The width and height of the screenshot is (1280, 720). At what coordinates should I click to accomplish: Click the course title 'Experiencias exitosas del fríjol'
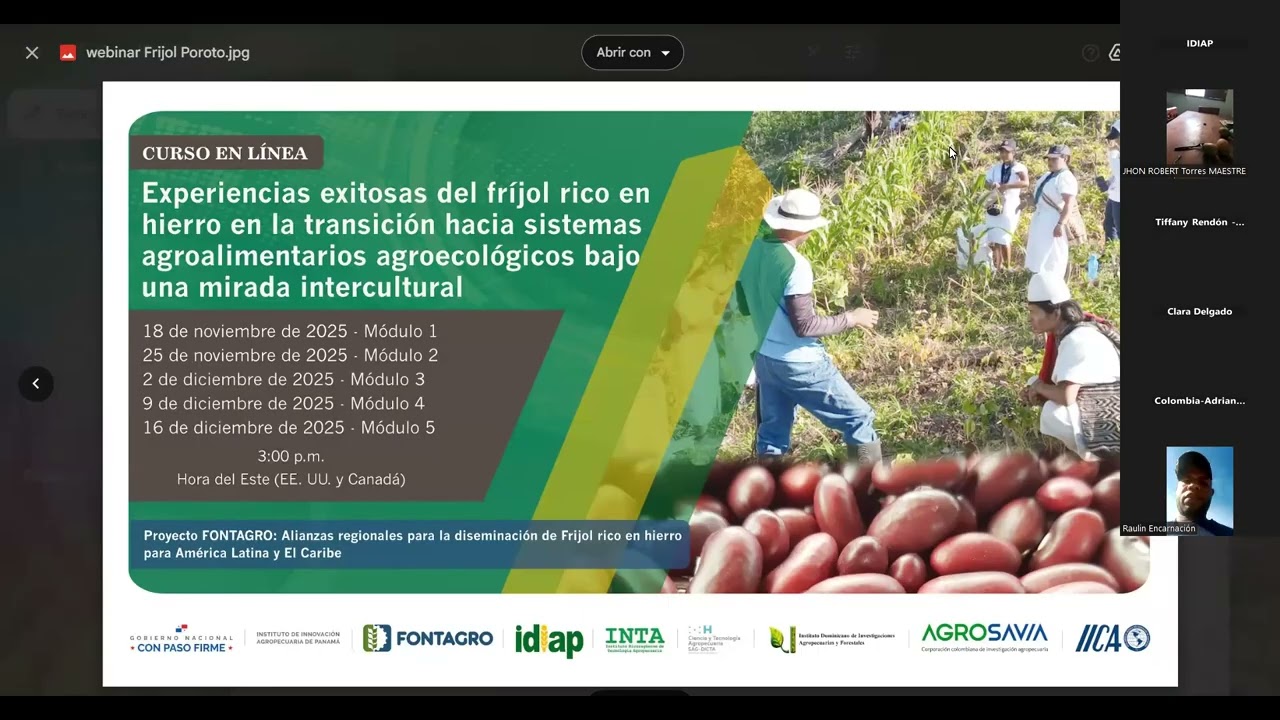coord(396,240)
